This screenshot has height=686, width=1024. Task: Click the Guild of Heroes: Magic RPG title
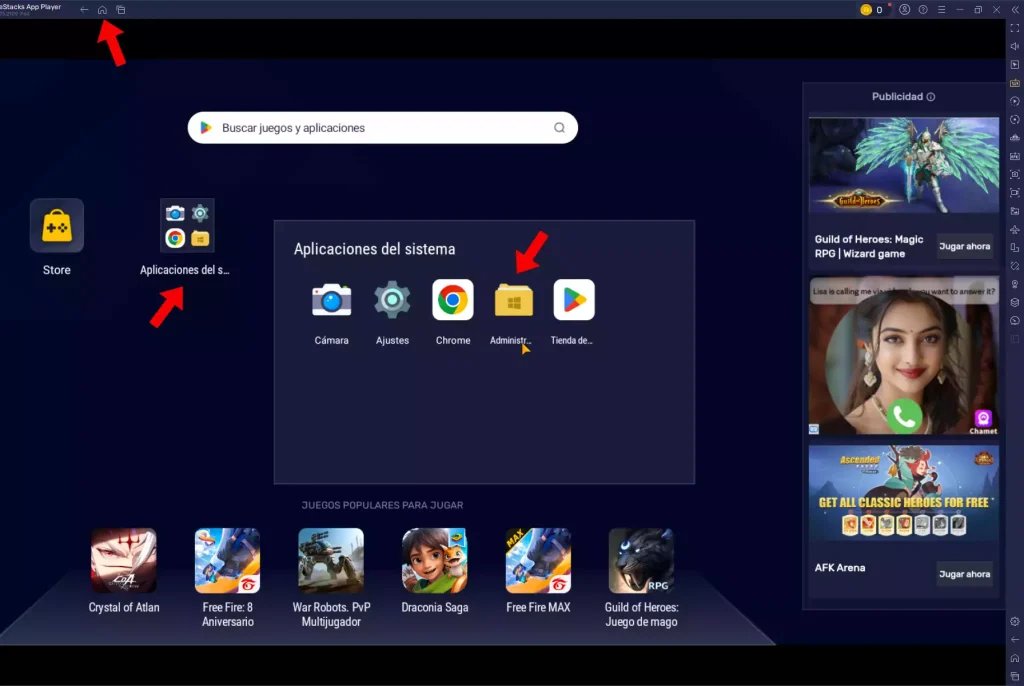pos(869,246)
